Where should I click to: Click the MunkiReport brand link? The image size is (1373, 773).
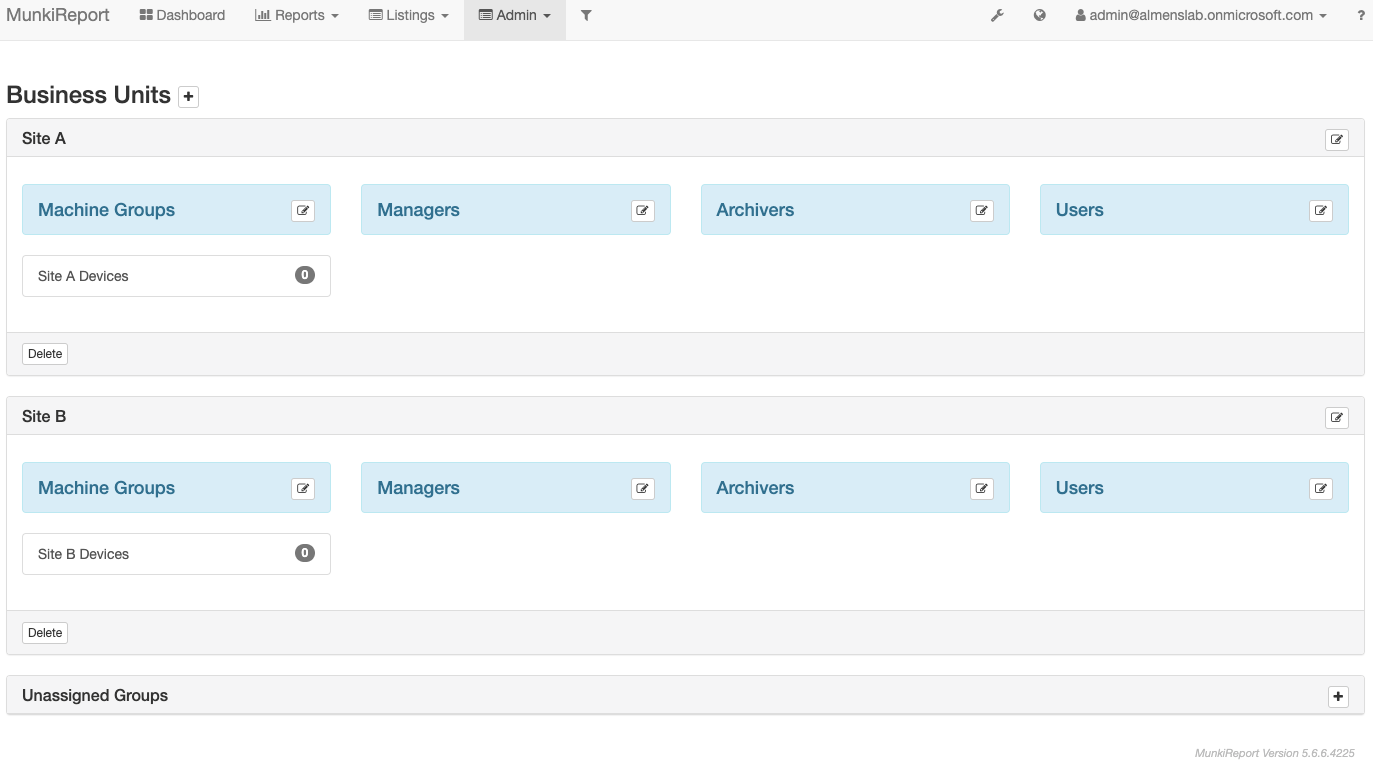[58, 16]
